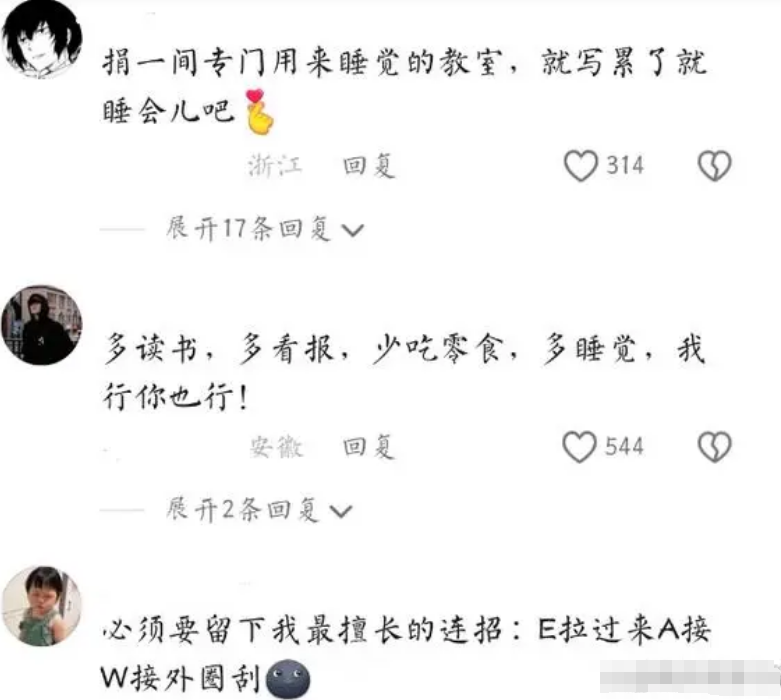Tap the 544 like count
Image resolution: width=781 pixels, height=700 pixels.
[x=624, y=446]
